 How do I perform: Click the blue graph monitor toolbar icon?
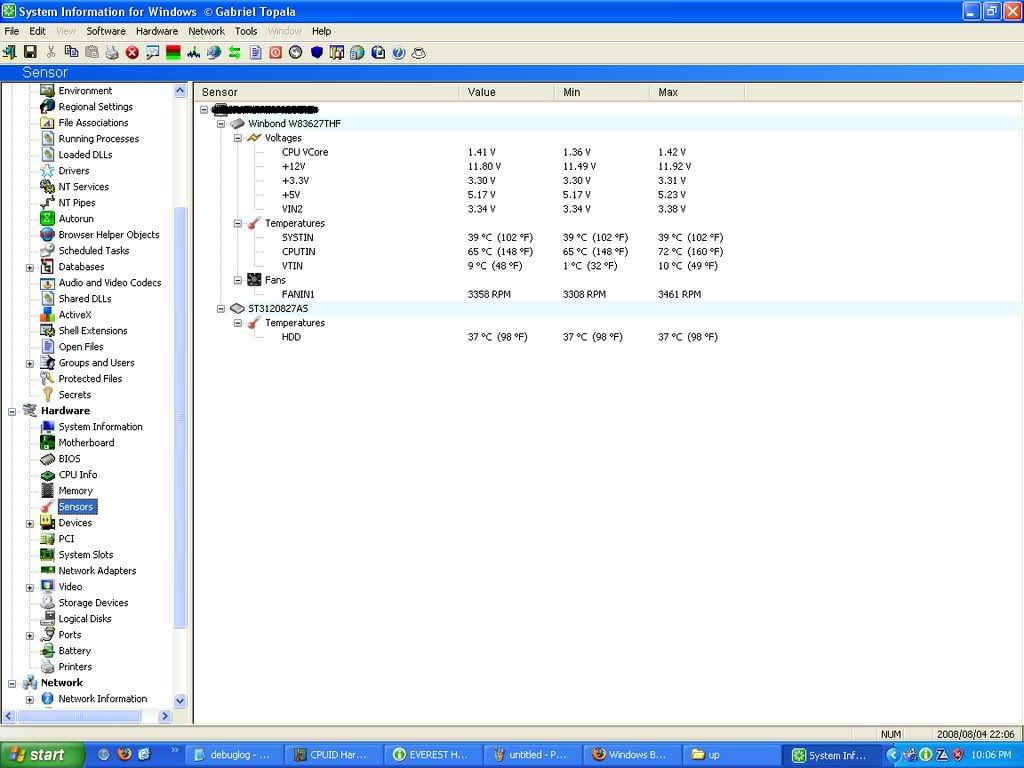coord(193,52)
